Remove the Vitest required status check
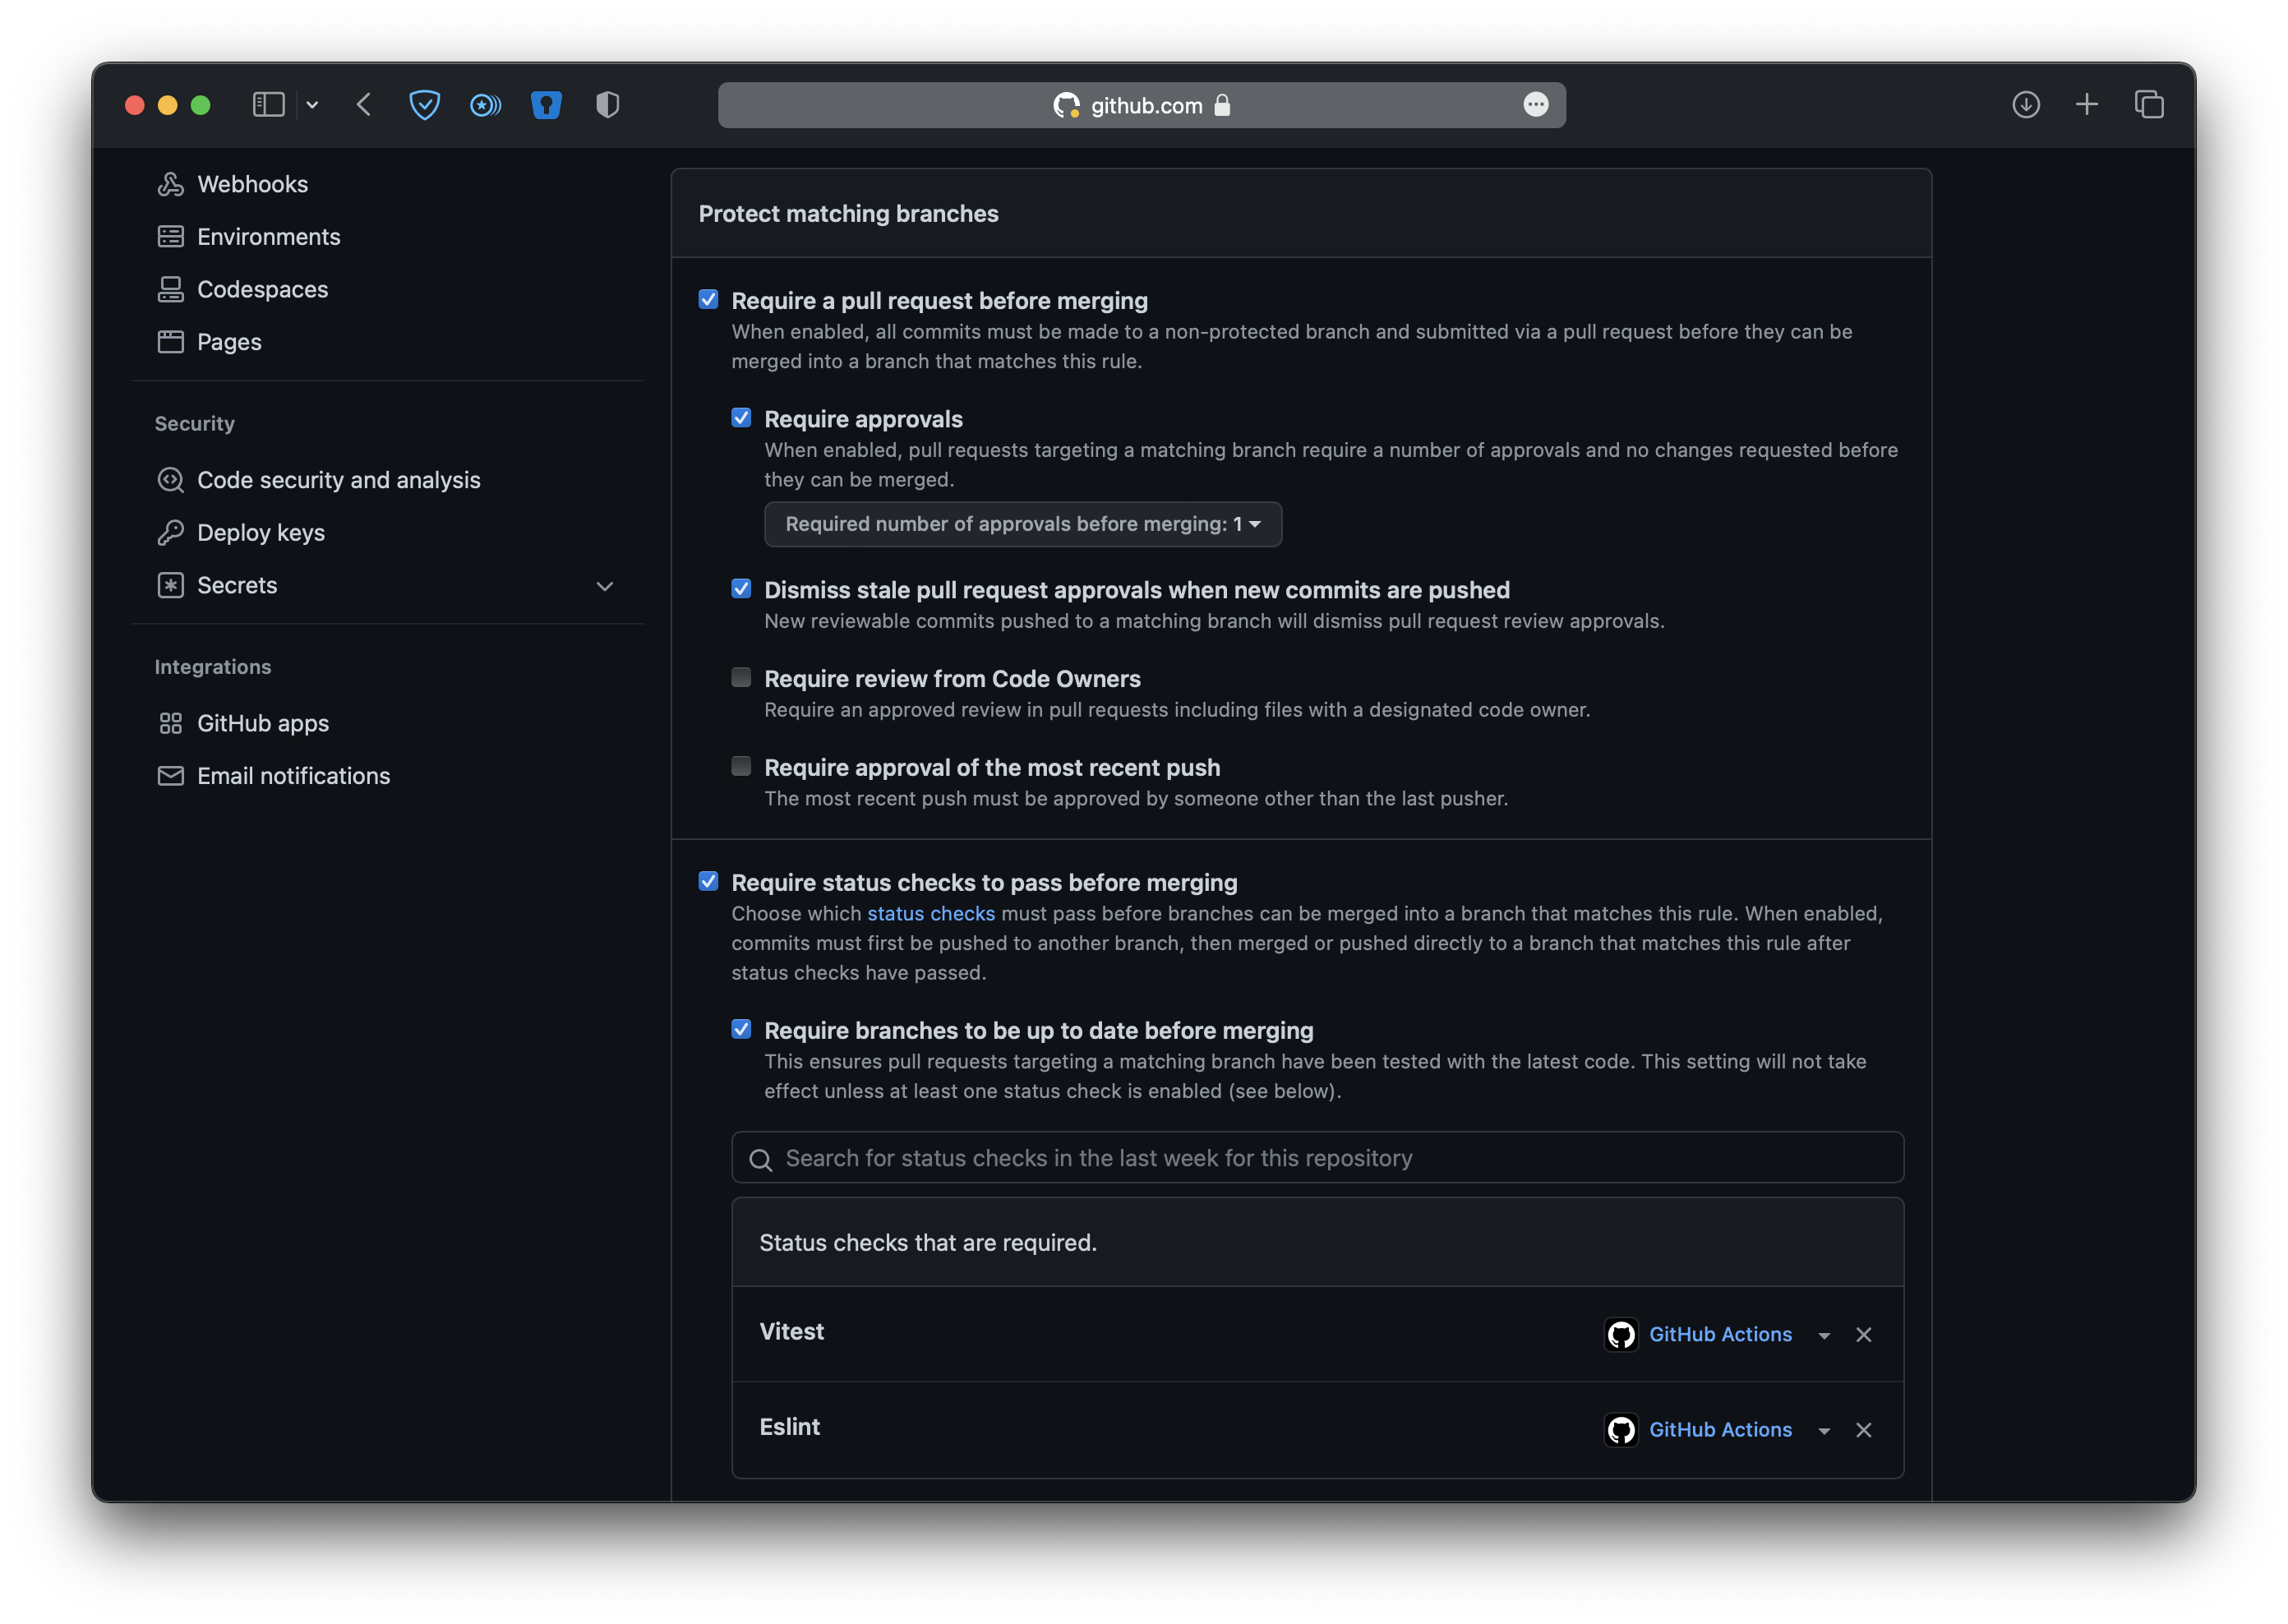Image resolution: width=2288 pixels, height=1624 pixels. (x=1863, y=1335)
